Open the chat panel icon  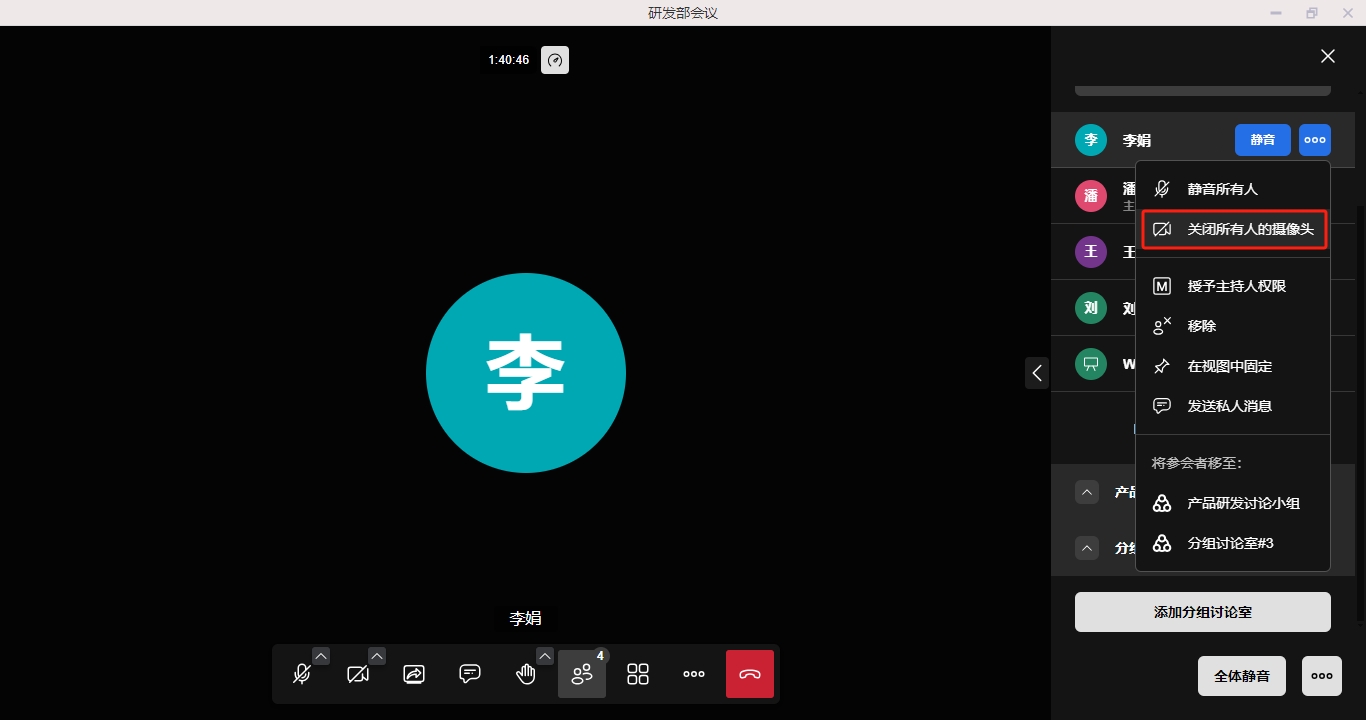click(x=470, y=674)
